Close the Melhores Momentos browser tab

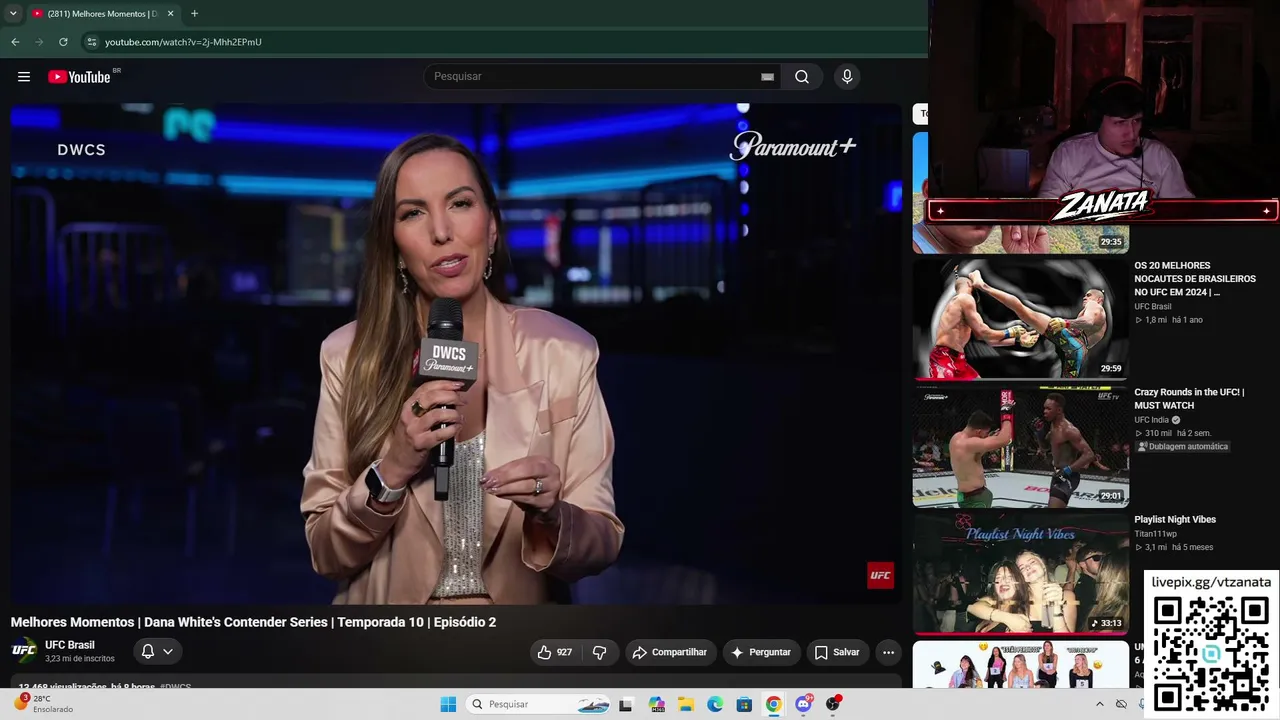[170, 14]
